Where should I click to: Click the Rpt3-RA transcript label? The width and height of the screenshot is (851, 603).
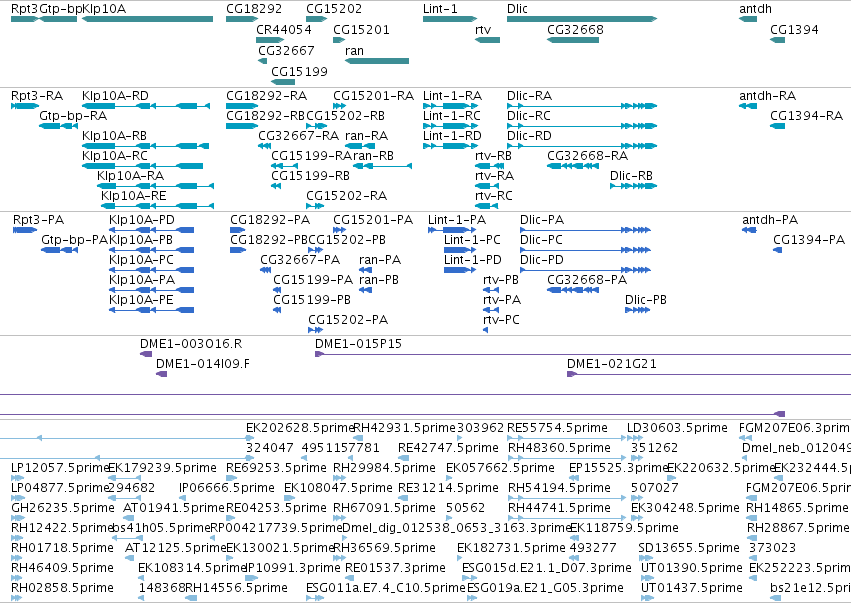37,96
